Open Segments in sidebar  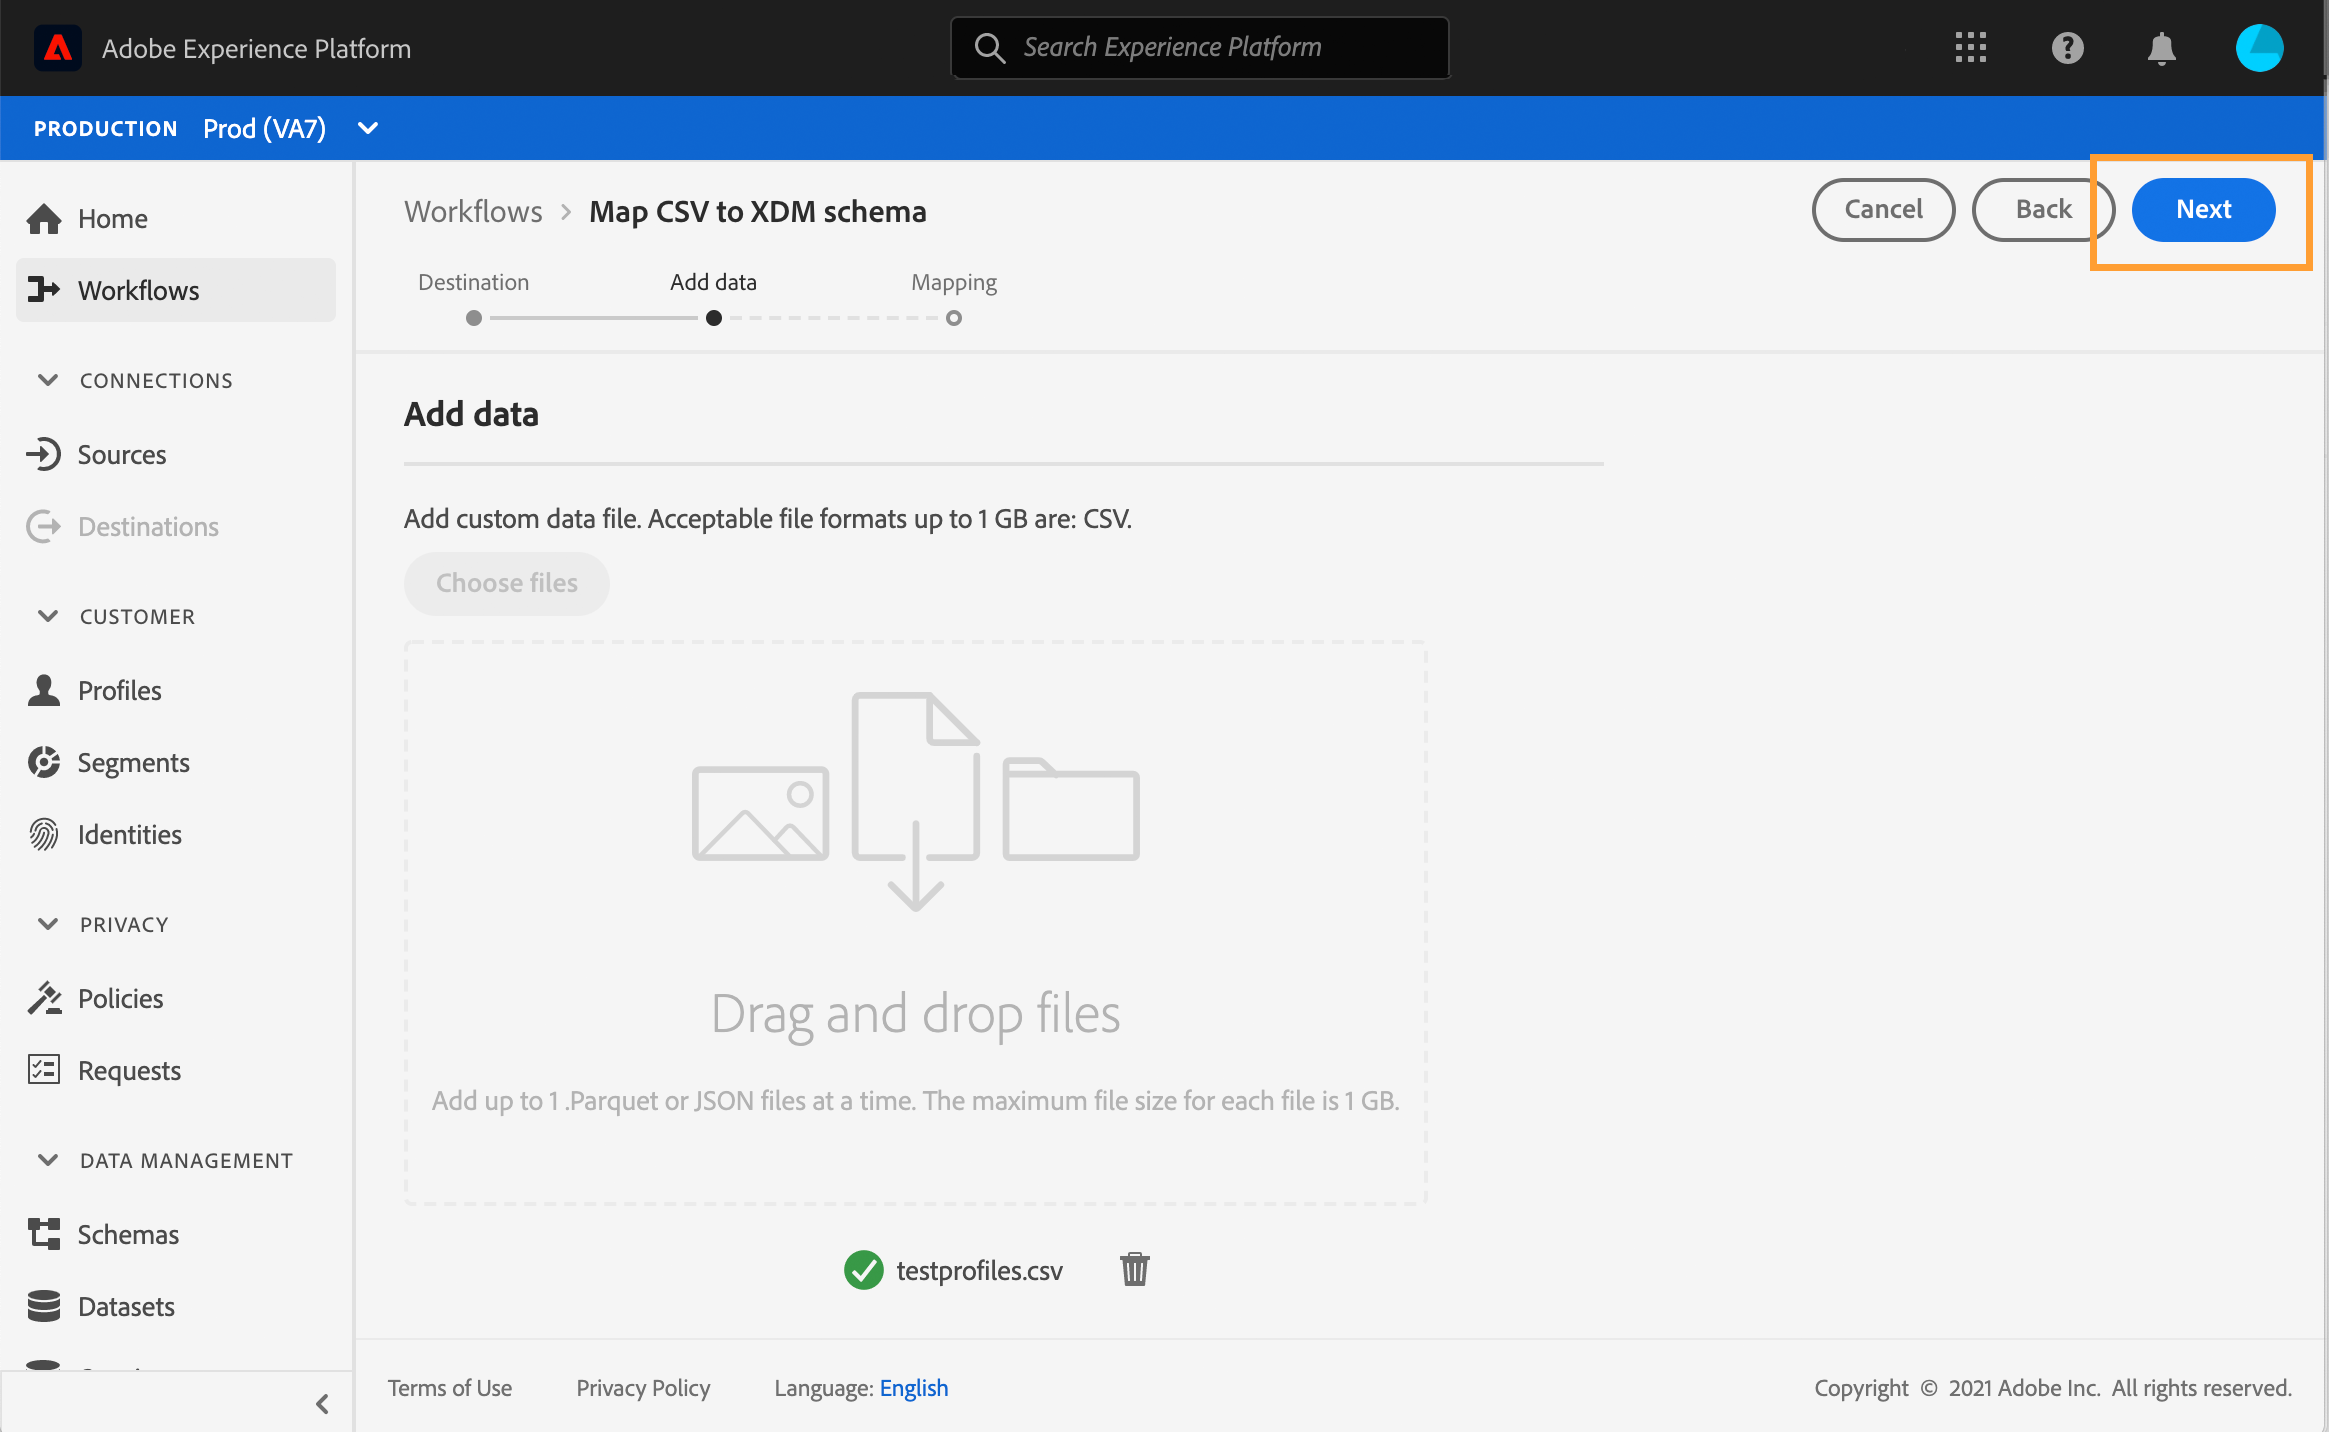133,763
